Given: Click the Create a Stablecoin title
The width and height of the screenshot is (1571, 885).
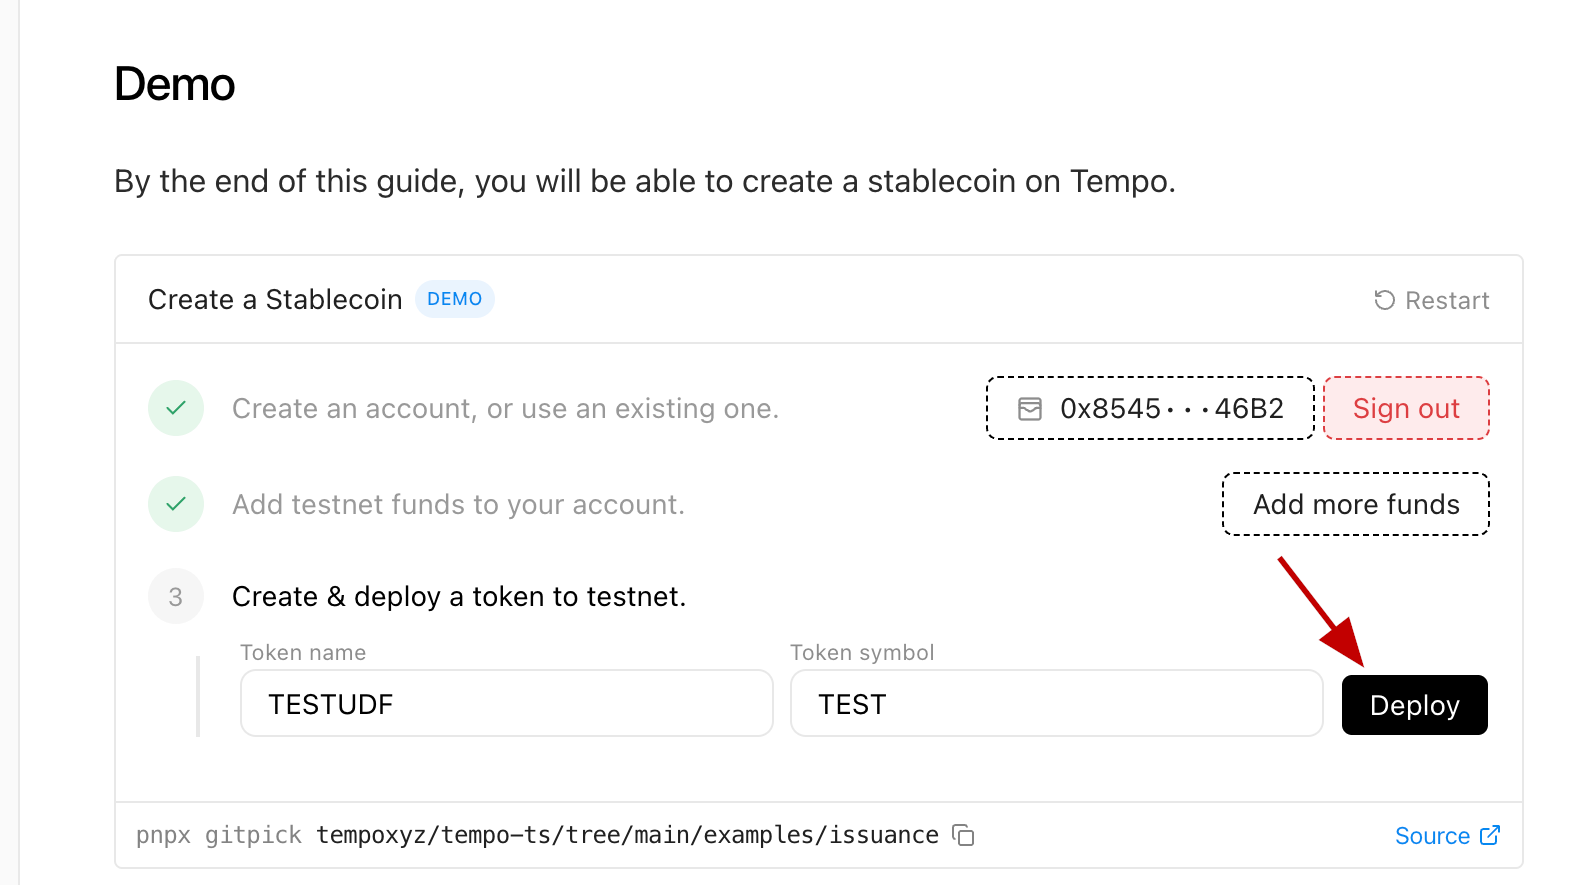Looking at the screenshot, I should [x=275, y=300].
